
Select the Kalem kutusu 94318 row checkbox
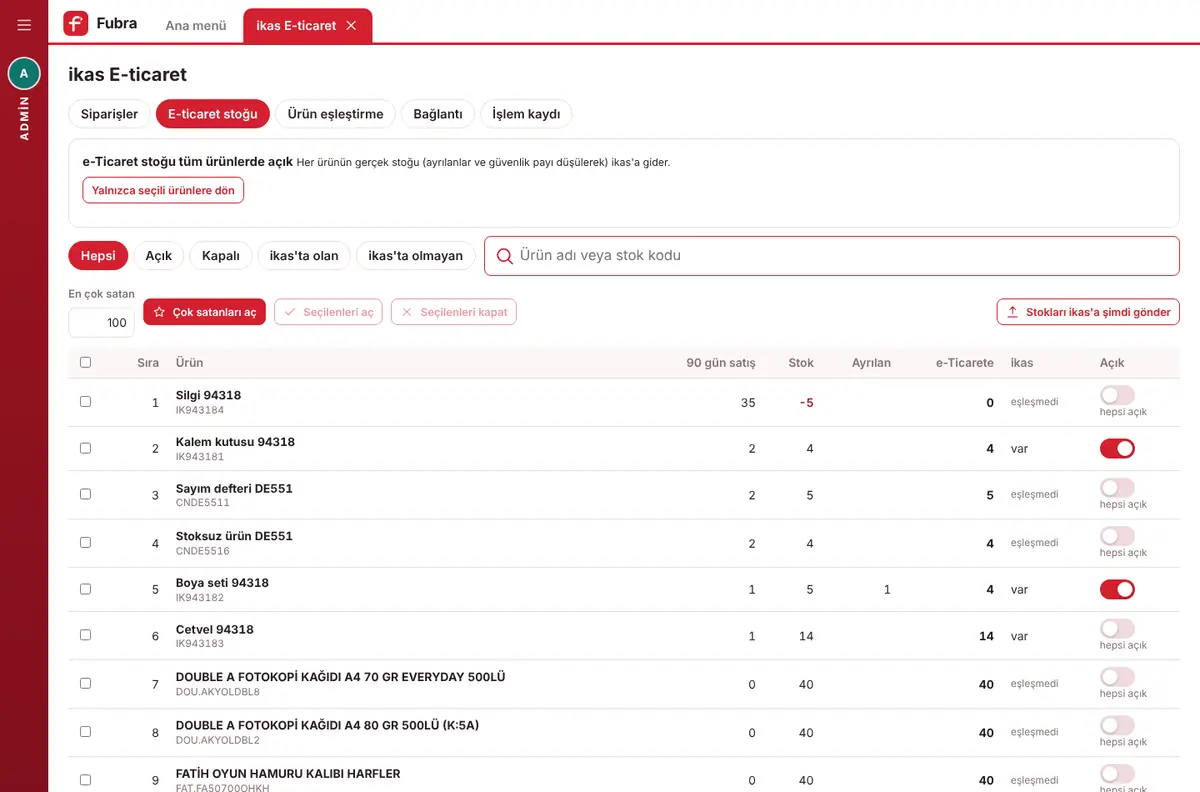[85, 448]
